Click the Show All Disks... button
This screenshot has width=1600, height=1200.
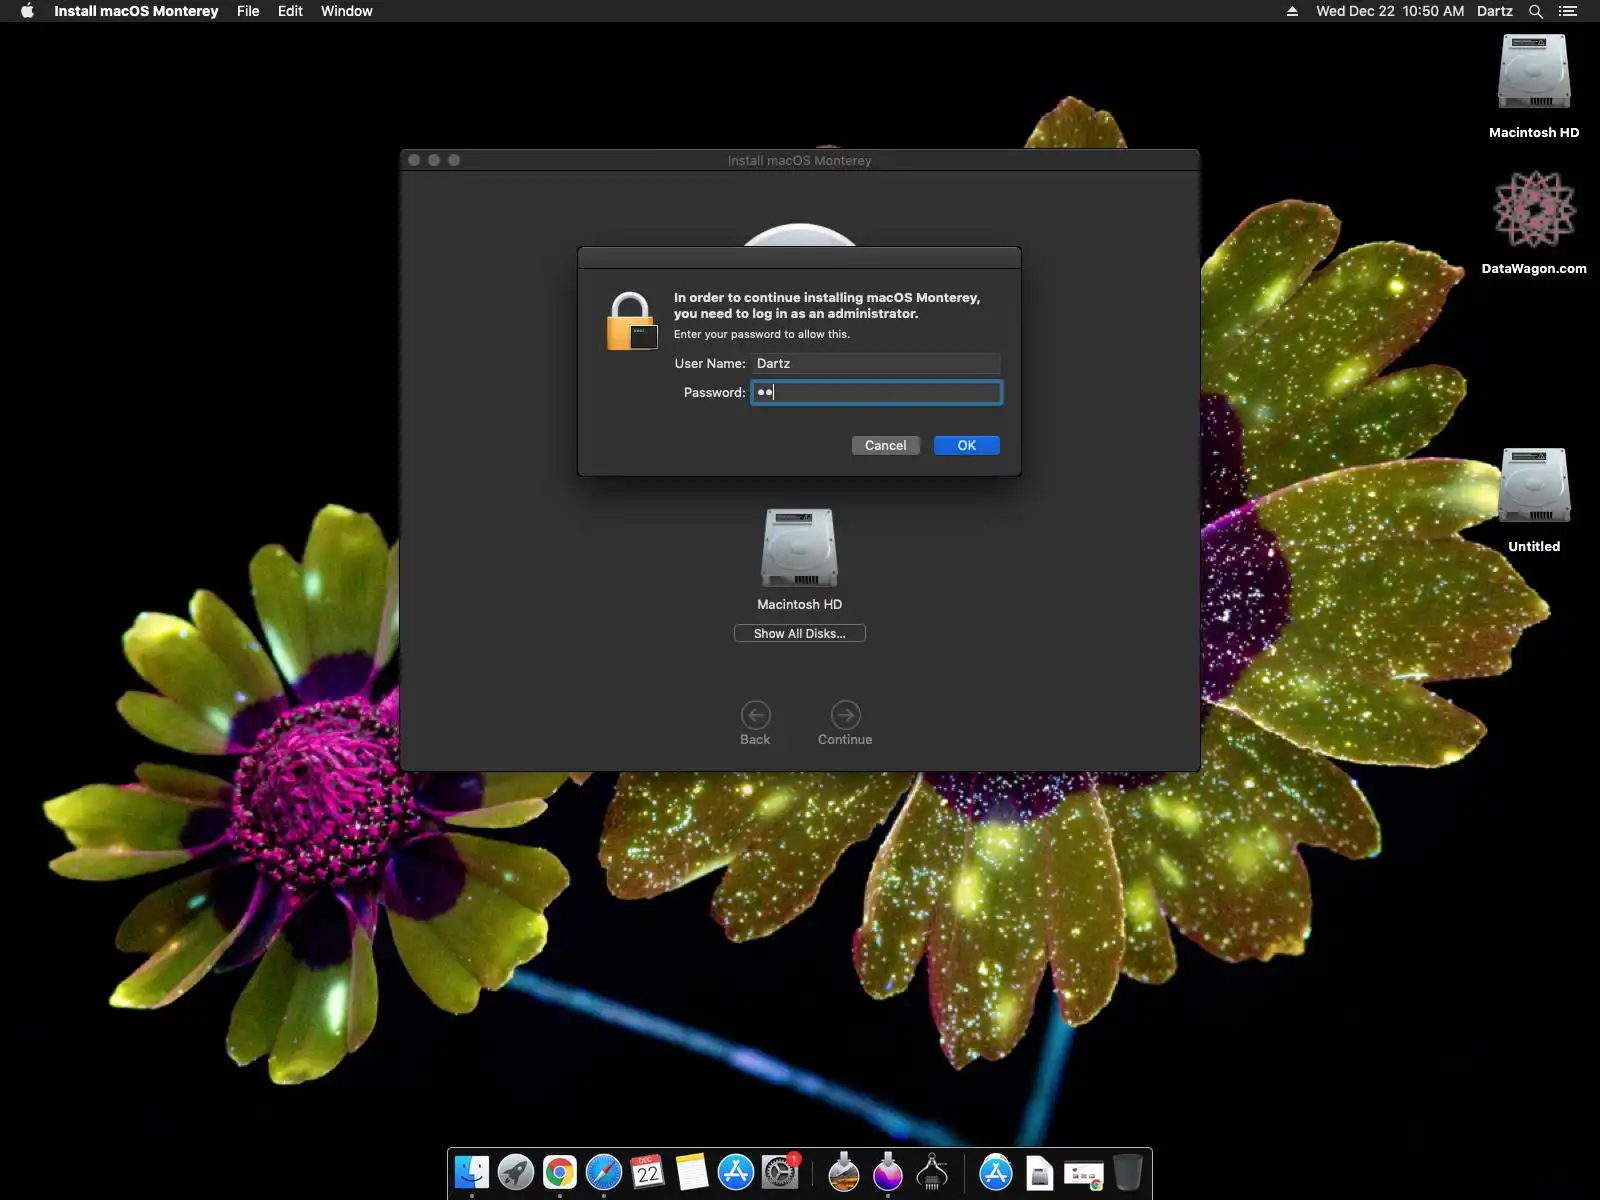(800, 633)
